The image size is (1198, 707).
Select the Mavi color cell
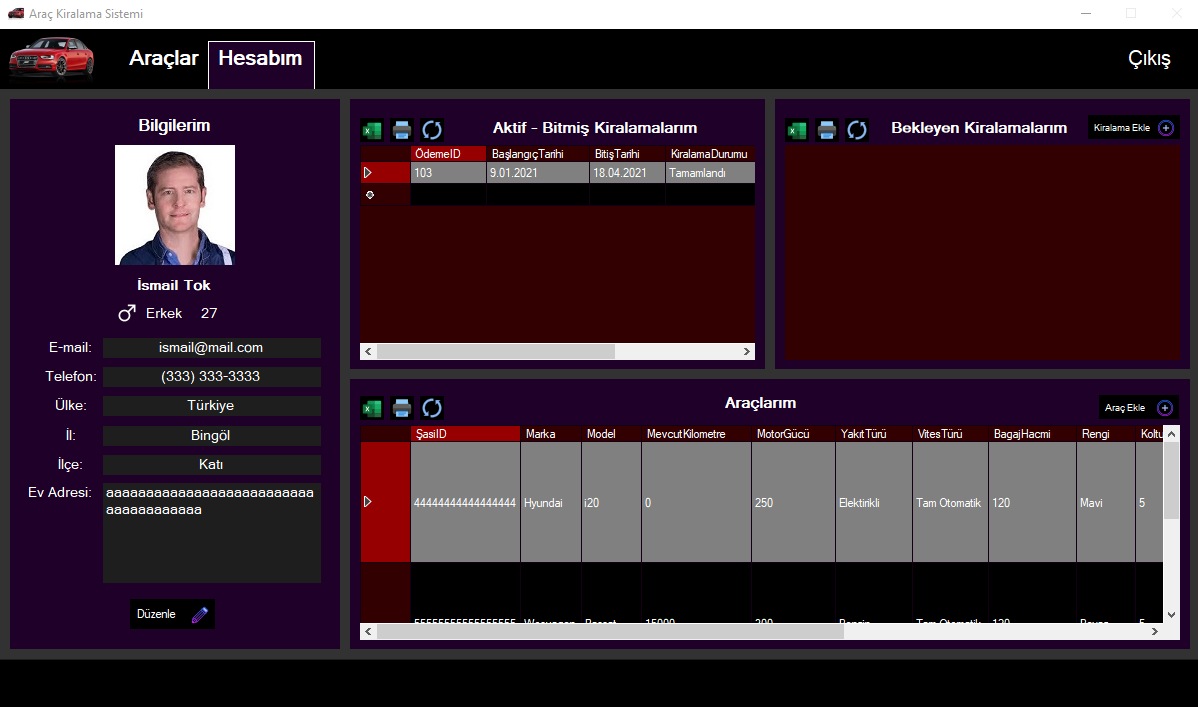[x=1106, y=502]
